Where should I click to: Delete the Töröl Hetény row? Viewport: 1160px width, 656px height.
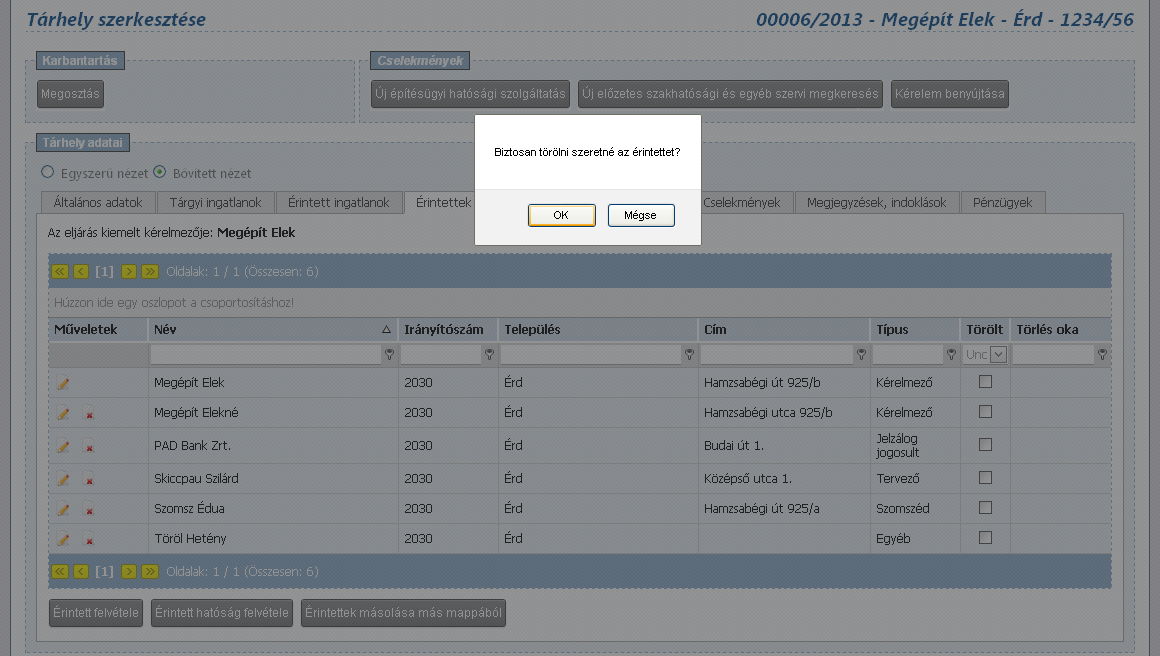(x=89, y=540)
